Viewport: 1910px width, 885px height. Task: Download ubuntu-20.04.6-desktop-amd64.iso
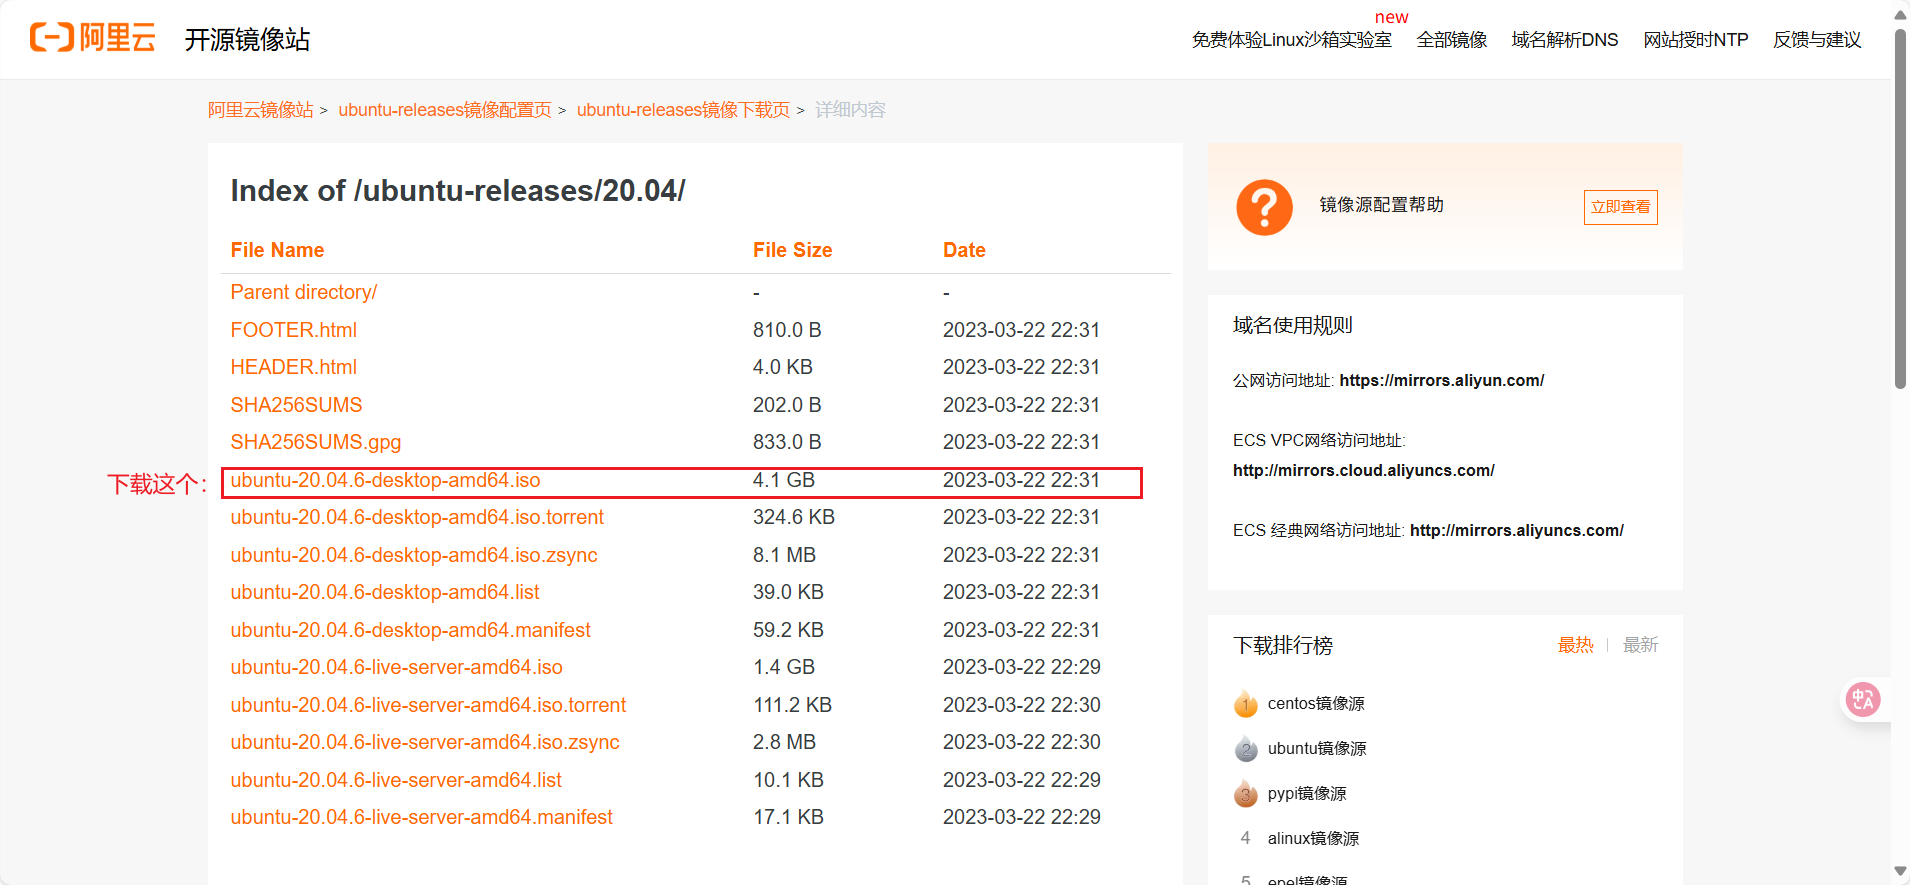tap(385, 480)
